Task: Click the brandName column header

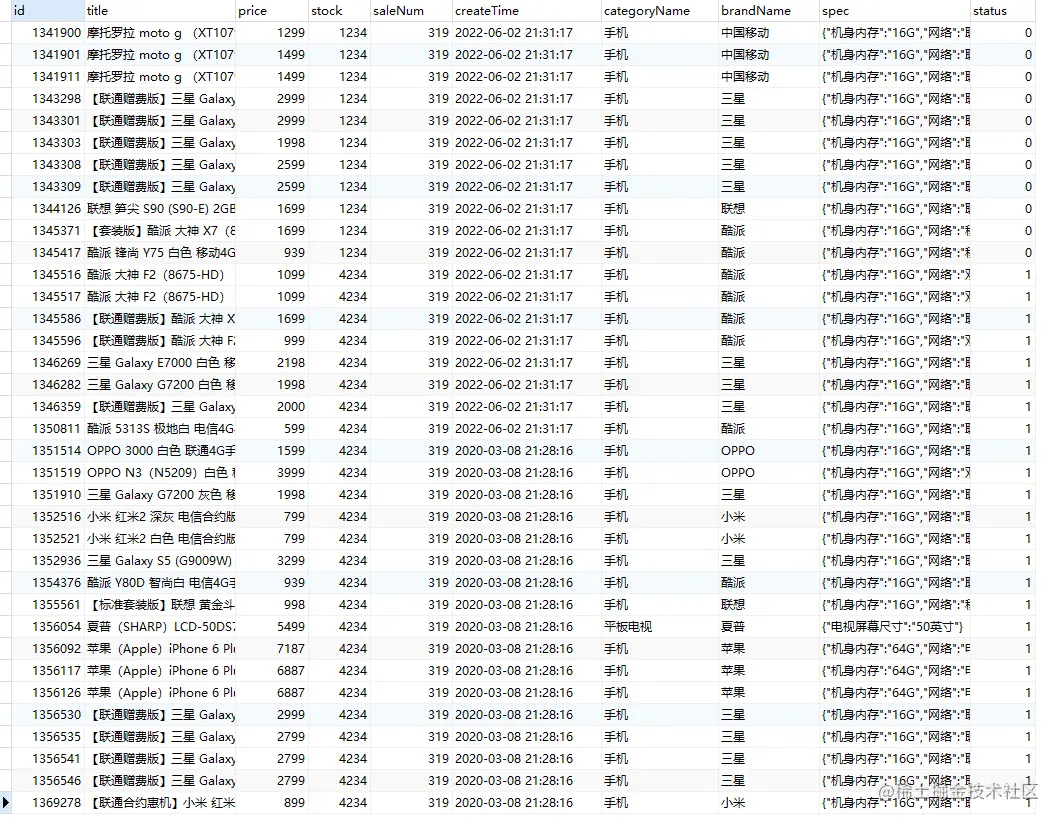Action: tap(769, 11)
